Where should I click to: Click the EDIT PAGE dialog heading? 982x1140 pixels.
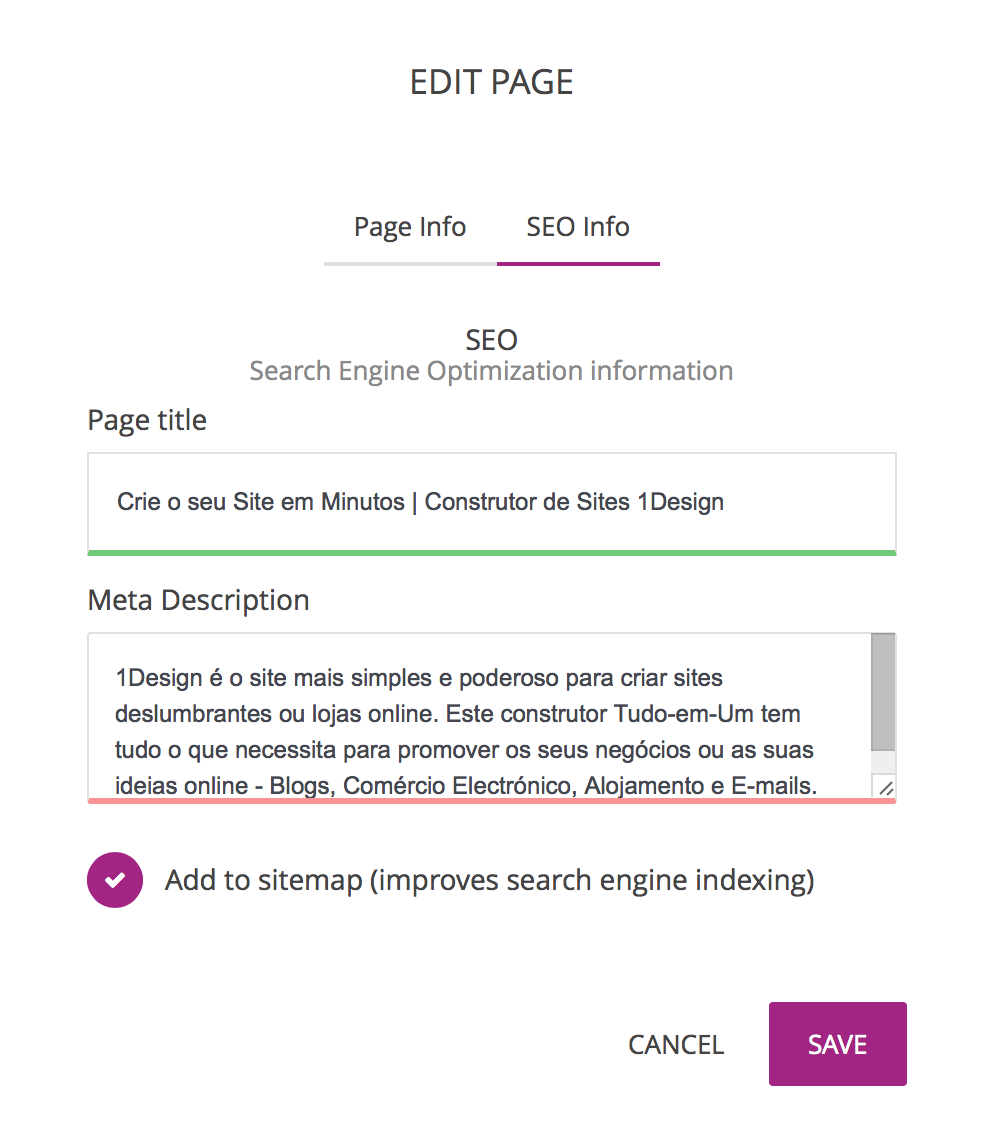pyautogui.click(x=491, y=82)
